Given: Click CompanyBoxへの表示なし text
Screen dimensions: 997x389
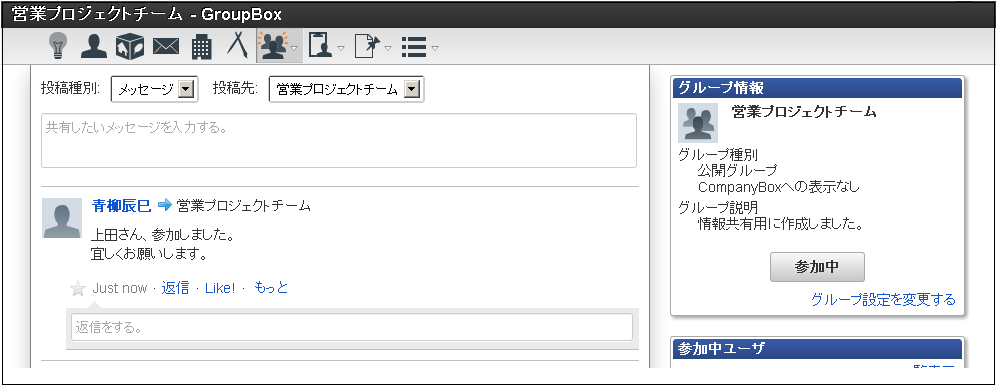Looking at the screenshot, I should click(779, 187).
